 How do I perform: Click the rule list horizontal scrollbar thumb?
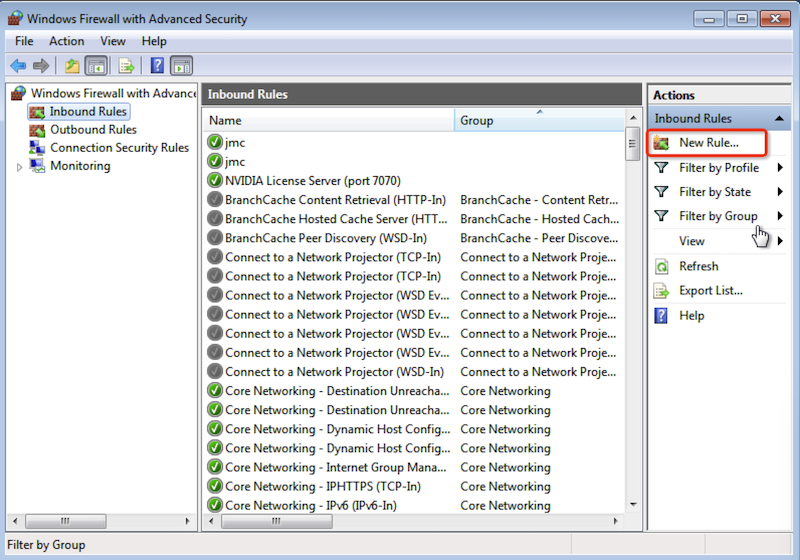pyautogui.click(x=276, y=521)
